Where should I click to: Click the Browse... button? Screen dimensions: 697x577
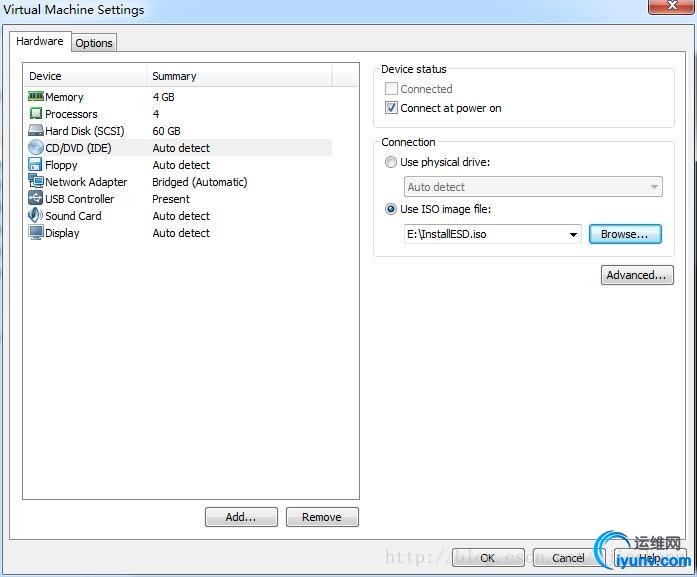625,234
